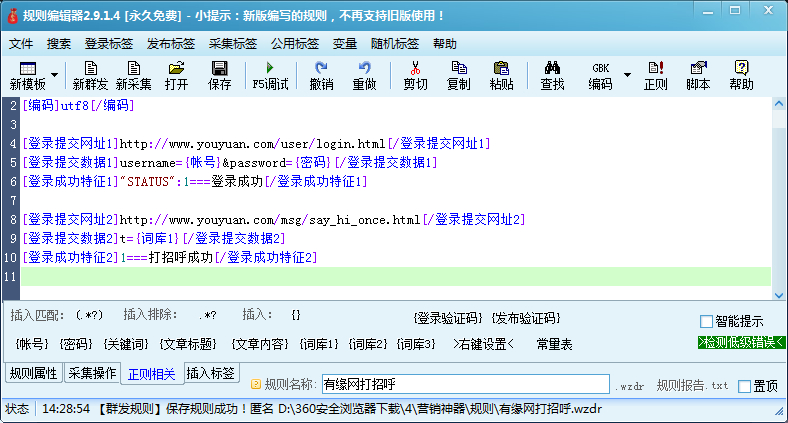Expand the GBK 编码 dropdown arrow
This screenshot has height=423, width=788.
coord(627,75)
